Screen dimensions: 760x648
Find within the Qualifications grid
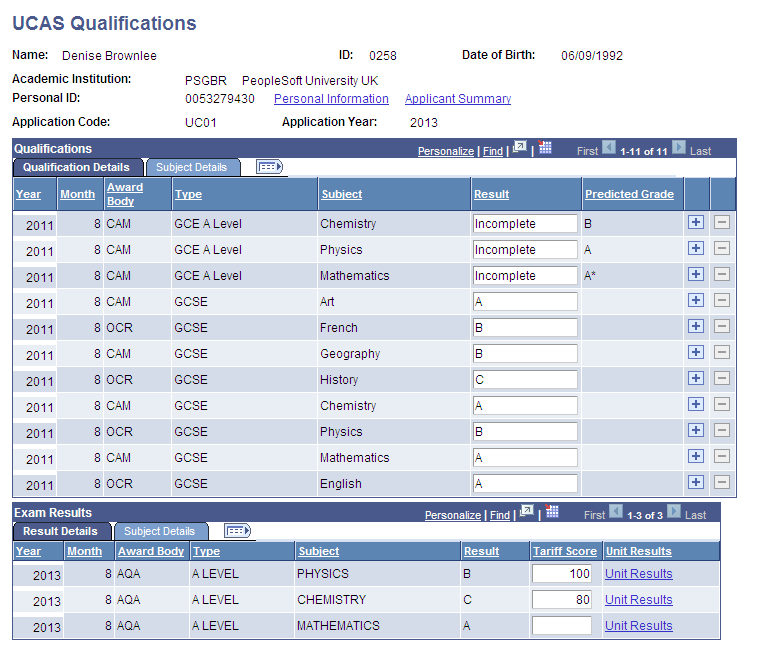click(x=493, y=151)
